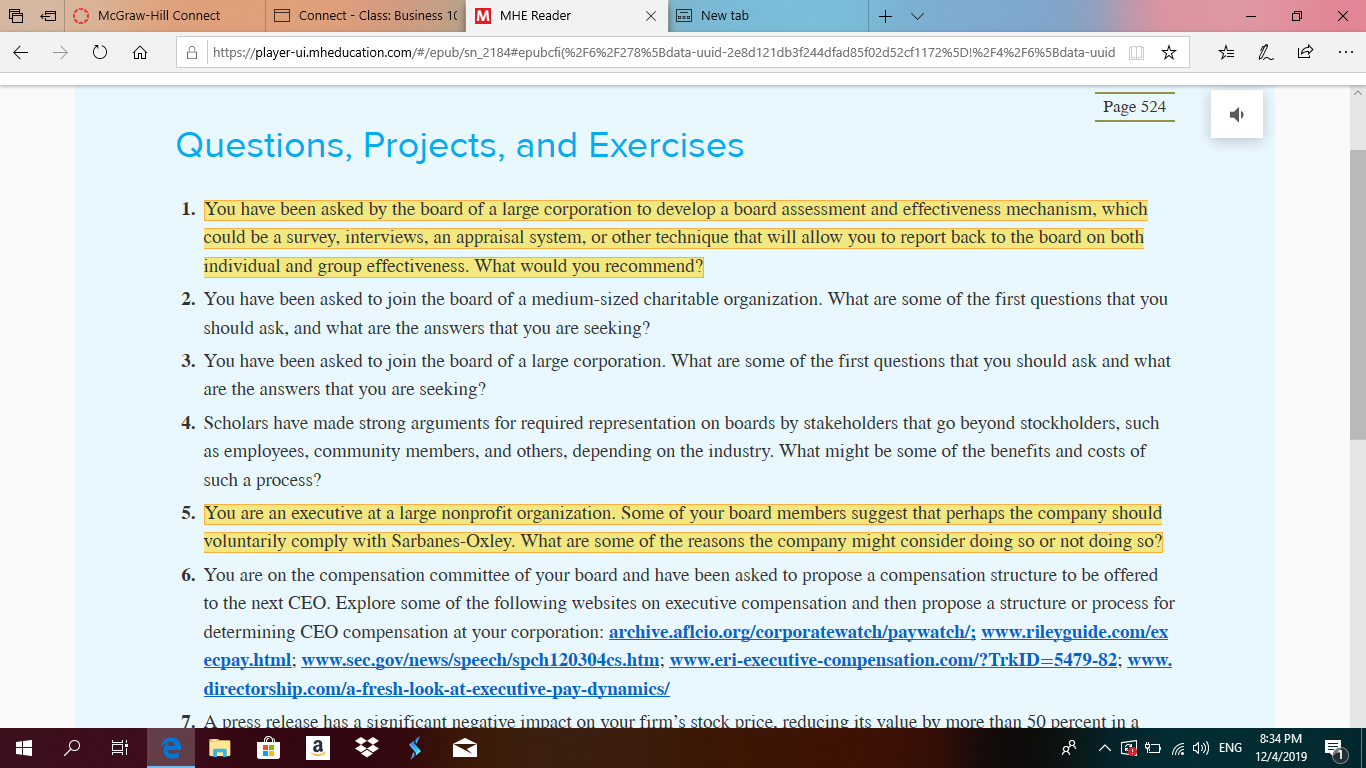
Task: Share this page
Action: click(x=1304, y=52)
